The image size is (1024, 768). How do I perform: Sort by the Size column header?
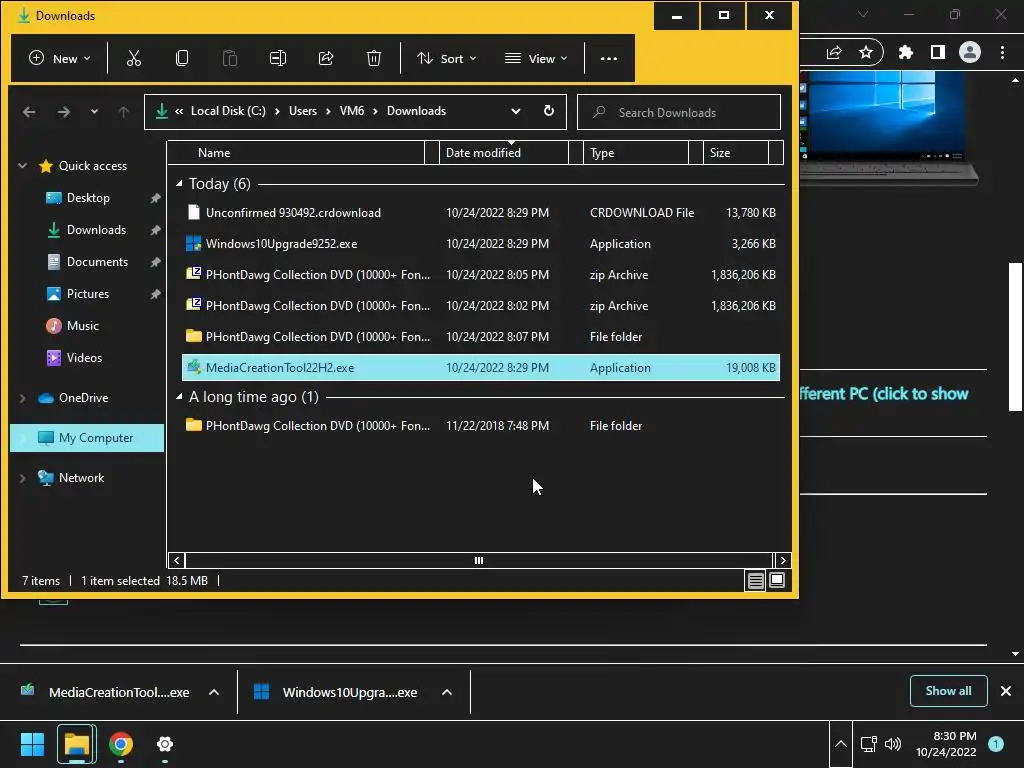735,153
